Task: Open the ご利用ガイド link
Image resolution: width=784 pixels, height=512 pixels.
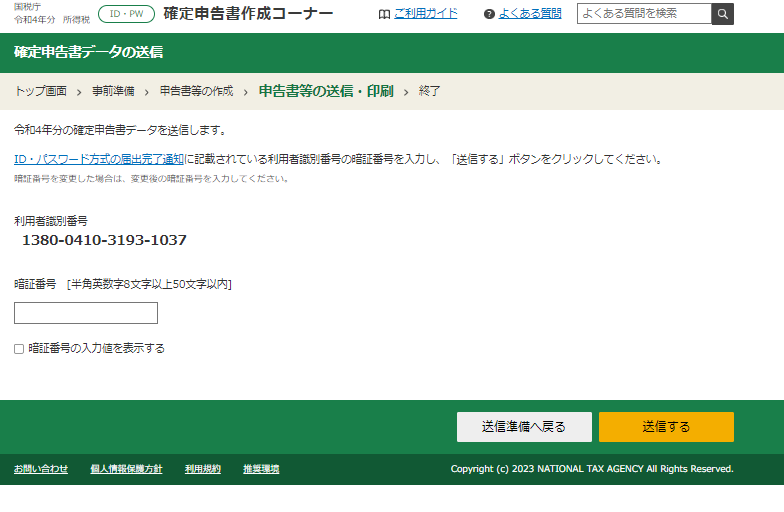Action: pyautogui.click(x=426, y=14)
